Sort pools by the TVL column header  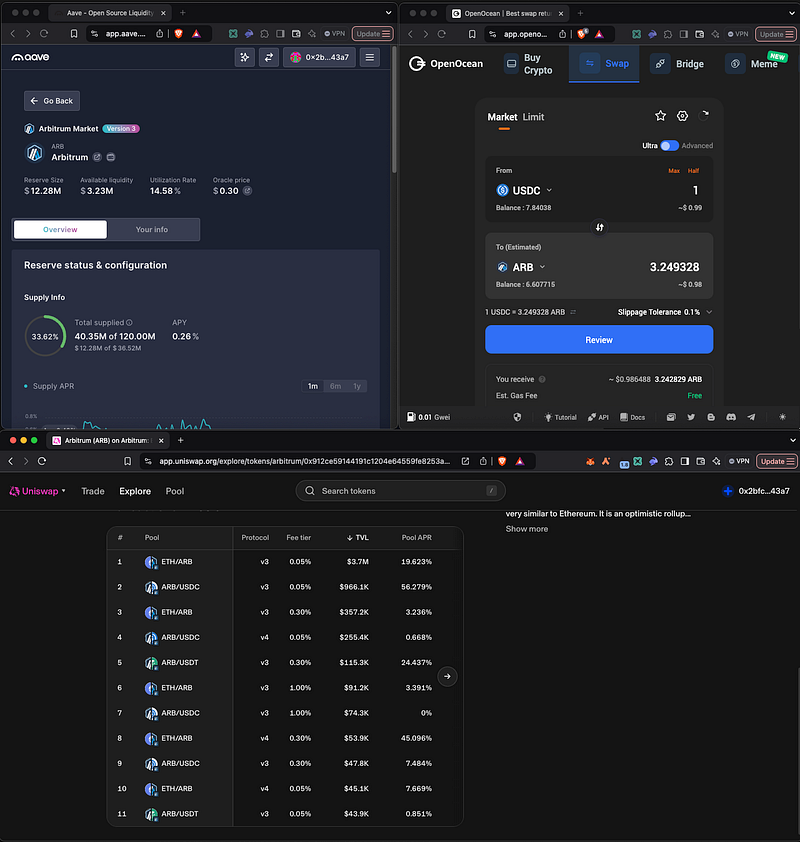point(358,538)
